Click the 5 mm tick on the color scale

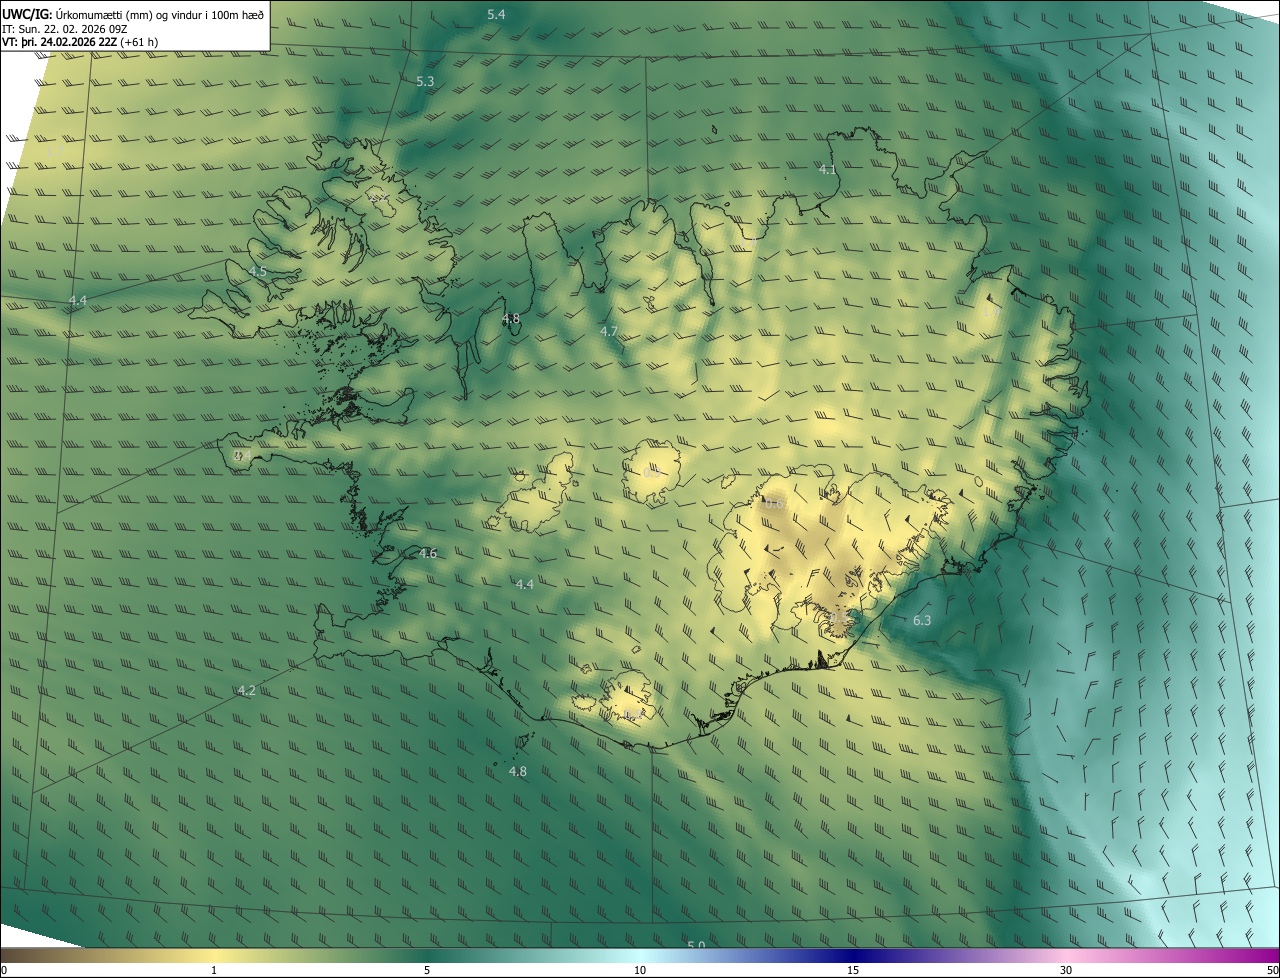427,970
